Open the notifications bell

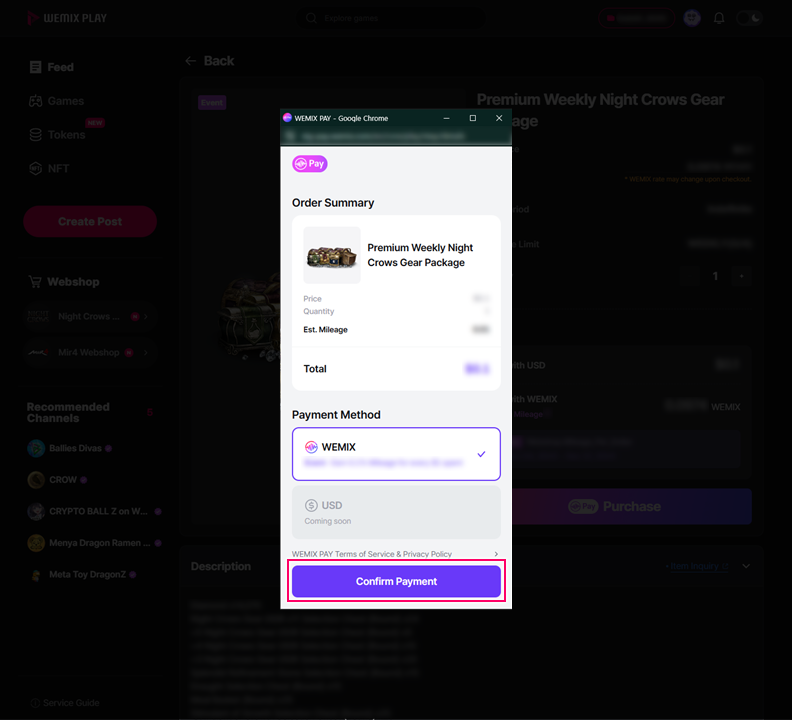[719, 18]
